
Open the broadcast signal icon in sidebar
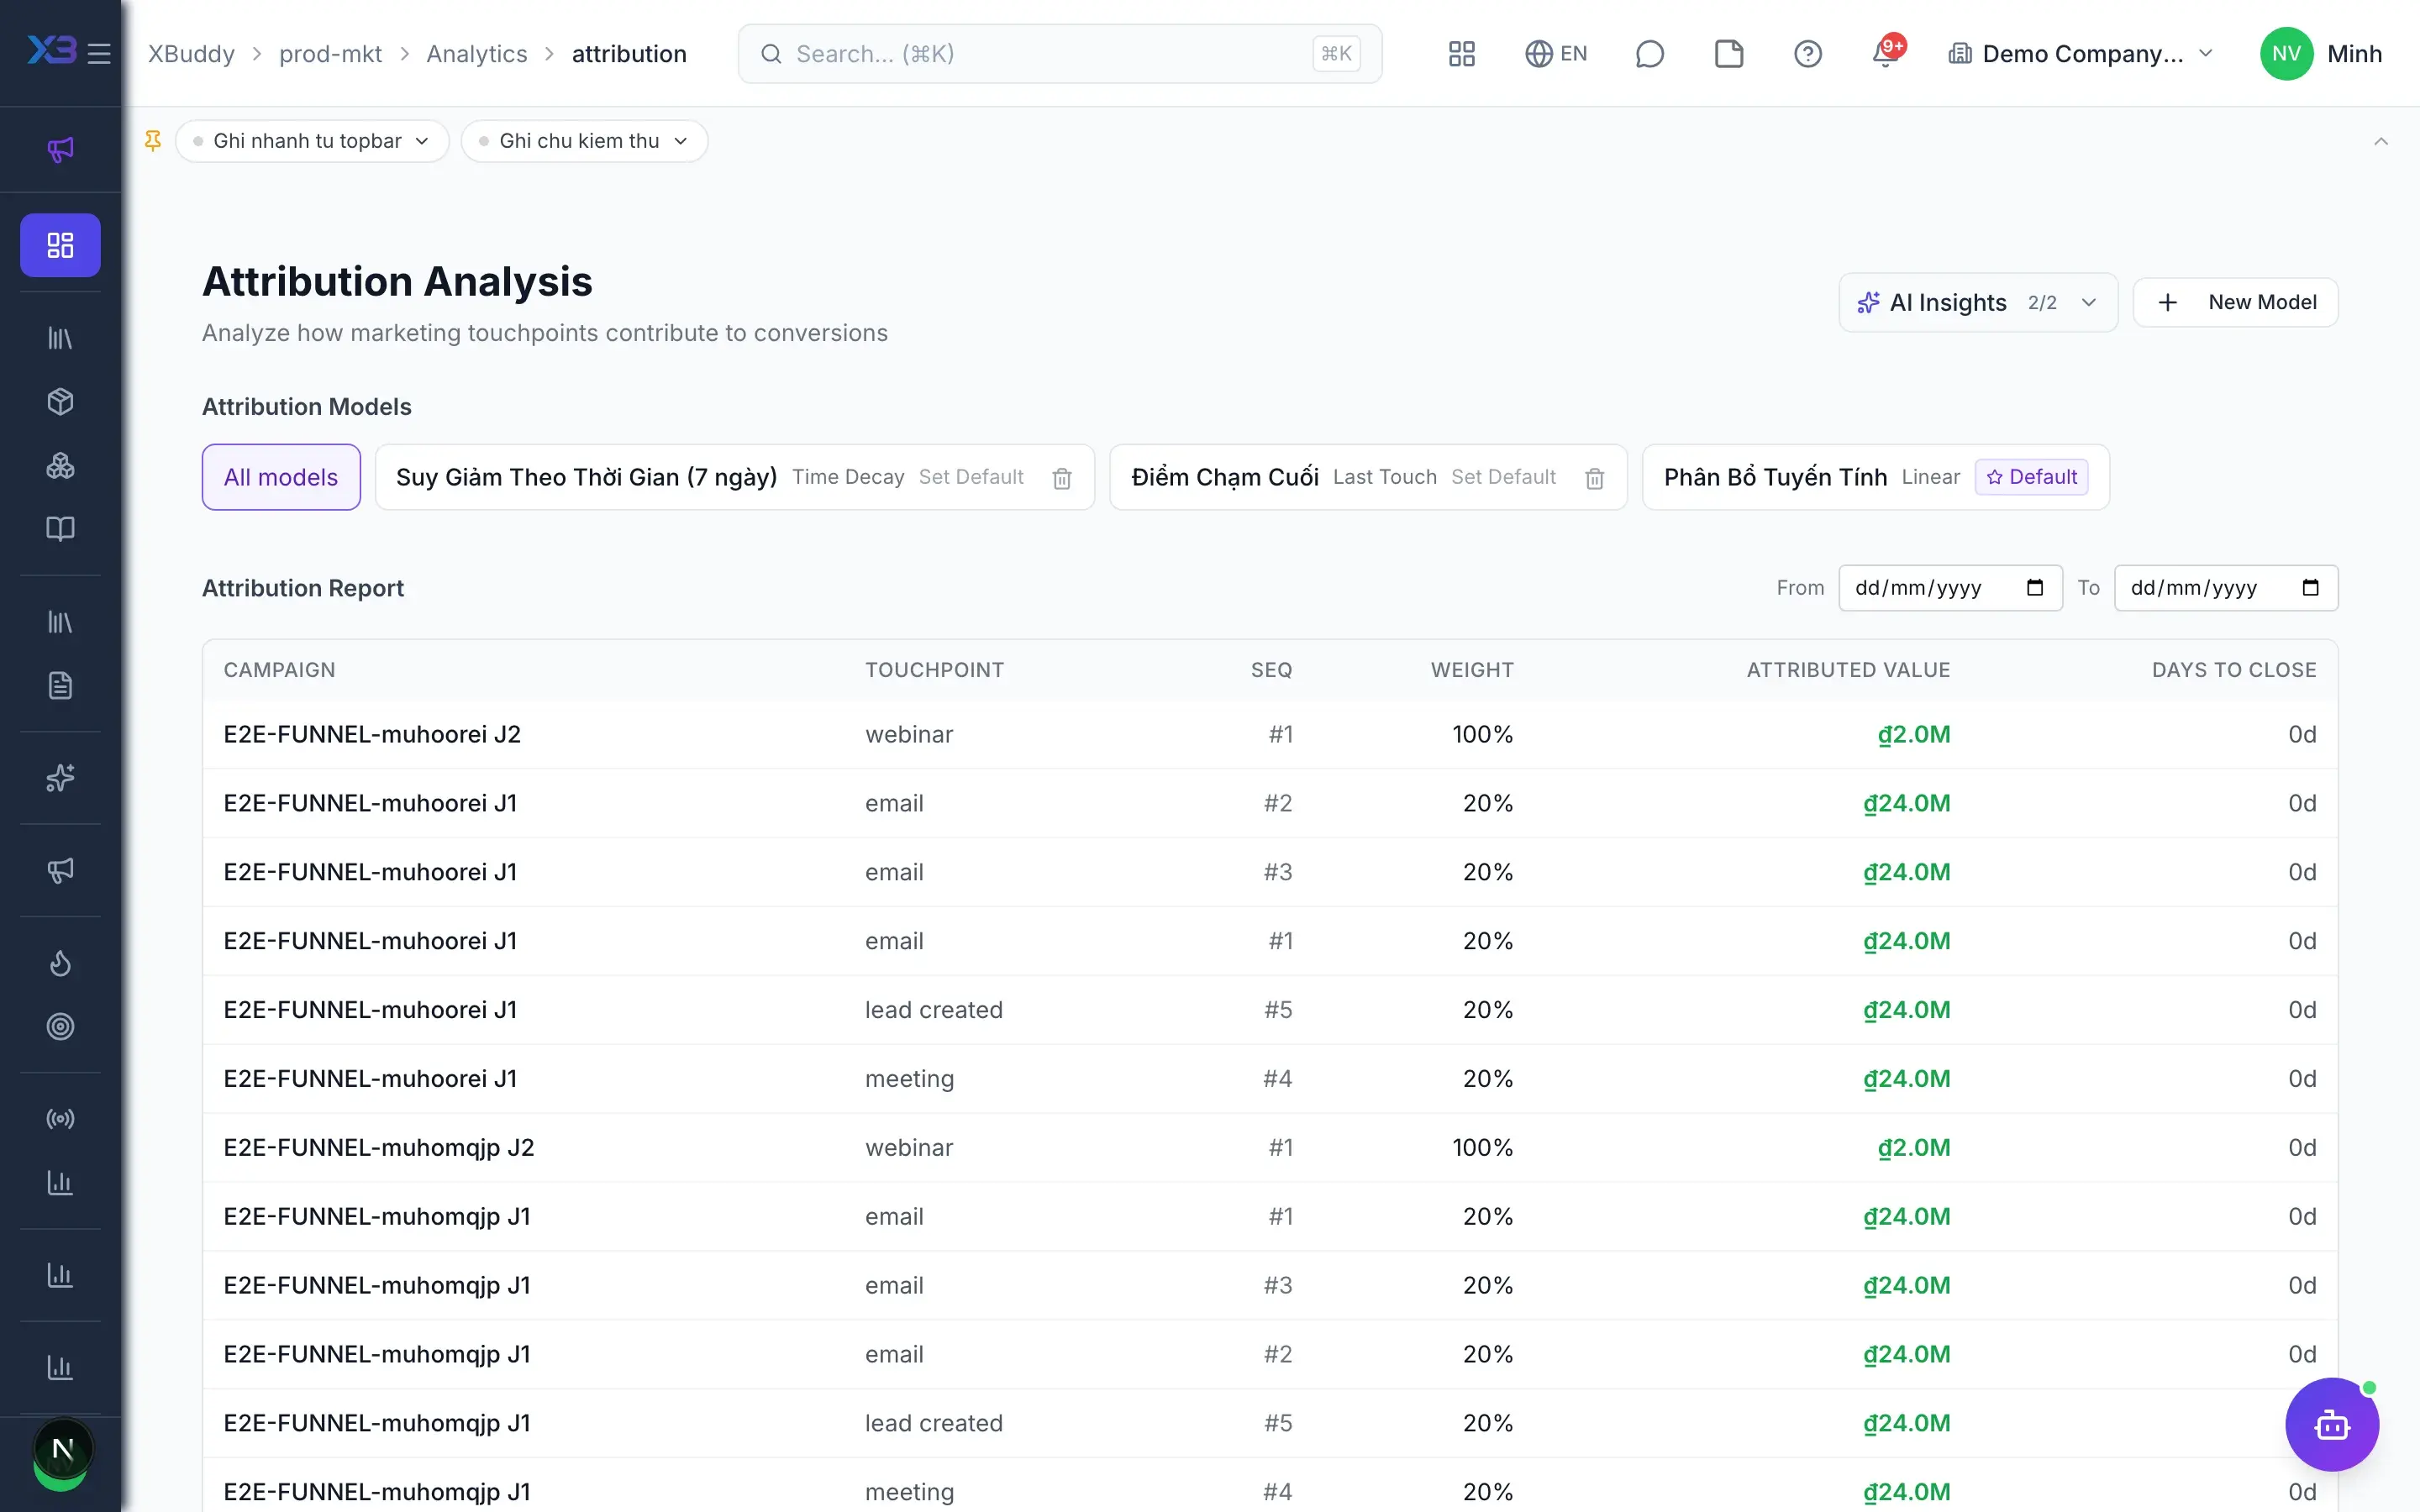pos(60,1119)
